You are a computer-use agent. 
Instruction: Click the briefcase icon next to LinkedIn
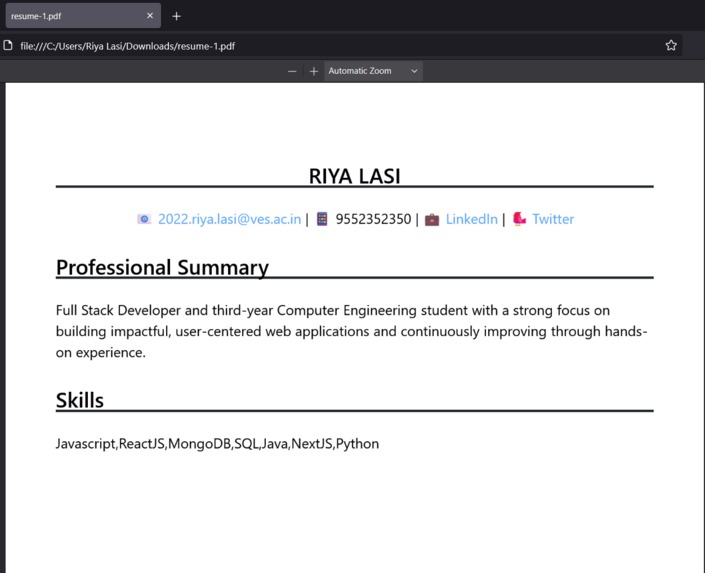tap(432, 219)
